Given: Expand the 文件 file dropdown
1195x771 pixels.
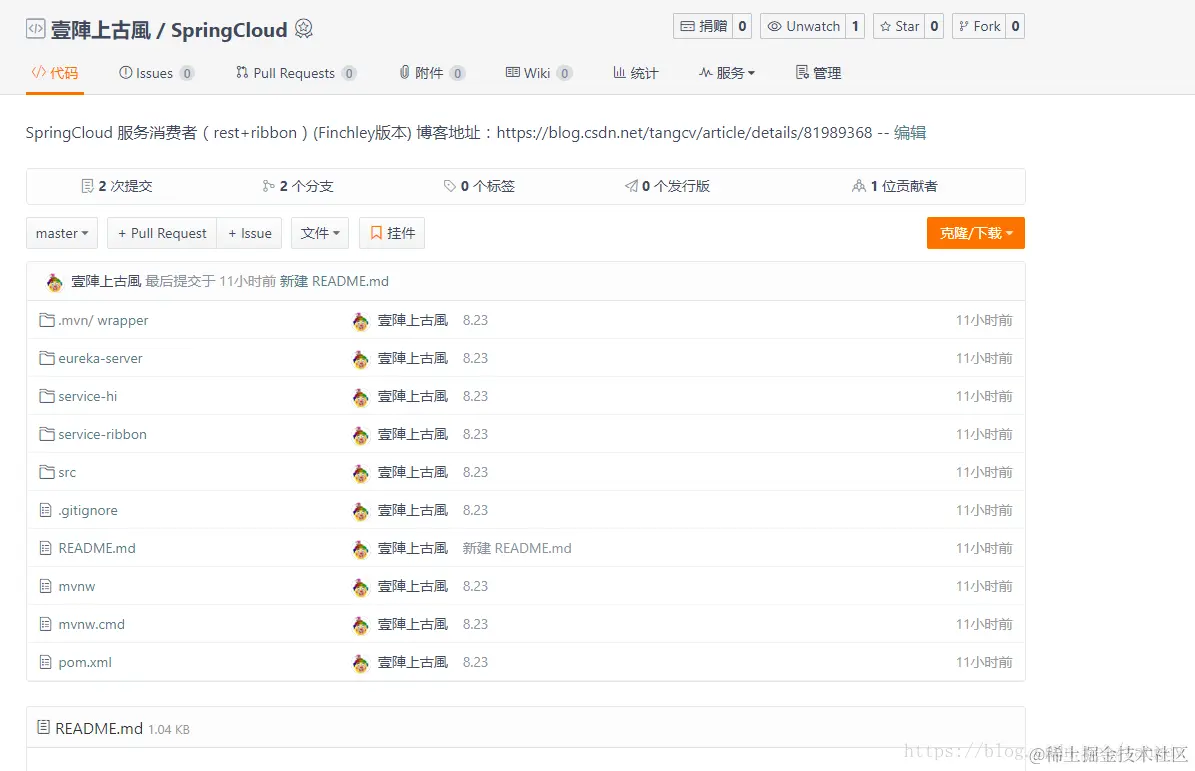Looking at the screenshot, I should coord(320,233).
